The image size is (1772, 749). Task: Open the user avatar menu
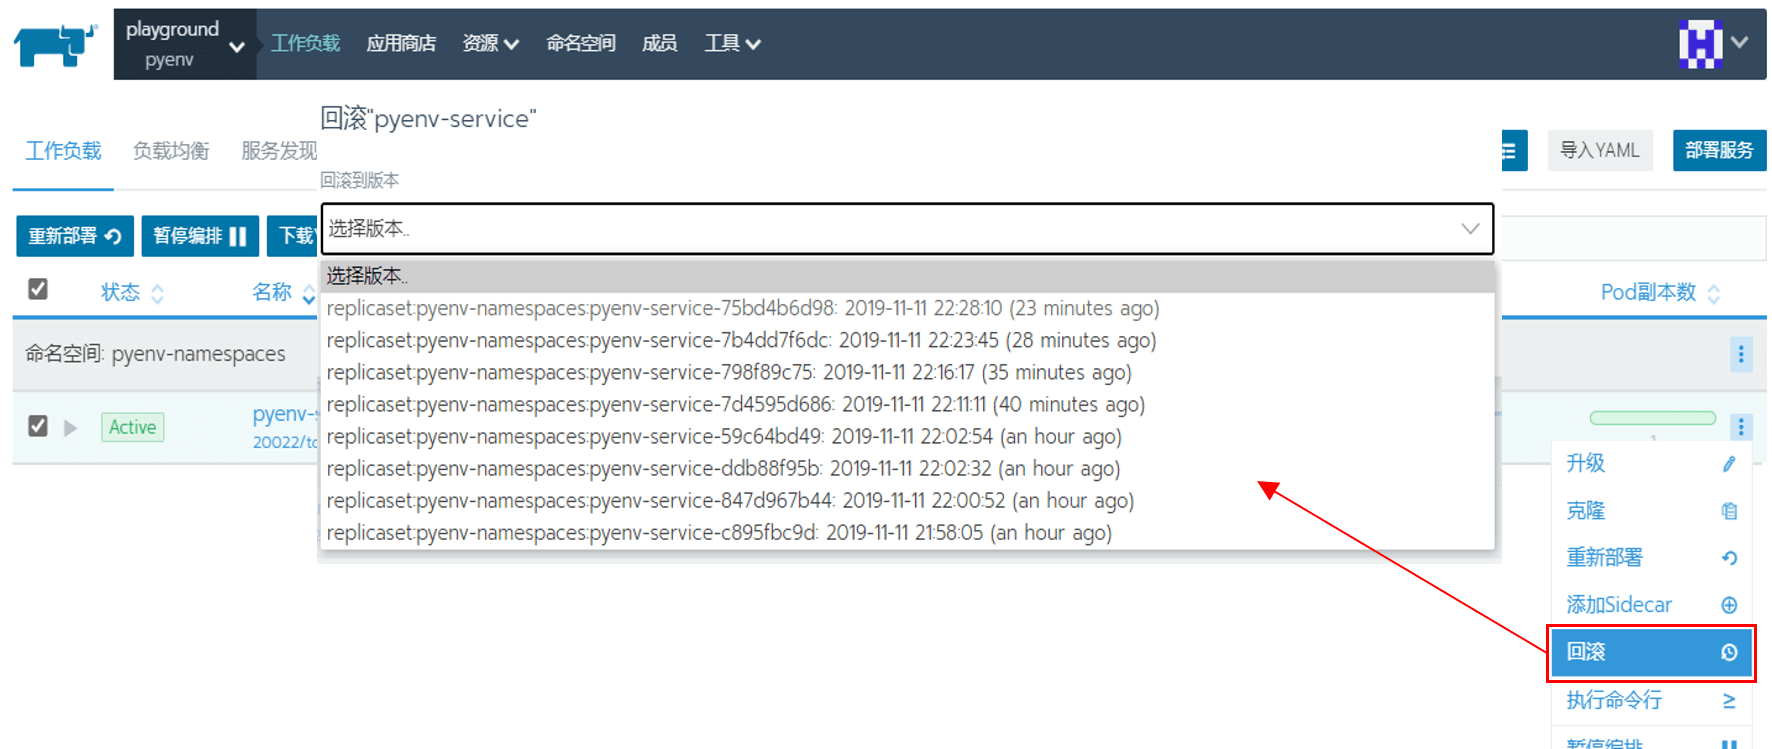click(1713, 43)
